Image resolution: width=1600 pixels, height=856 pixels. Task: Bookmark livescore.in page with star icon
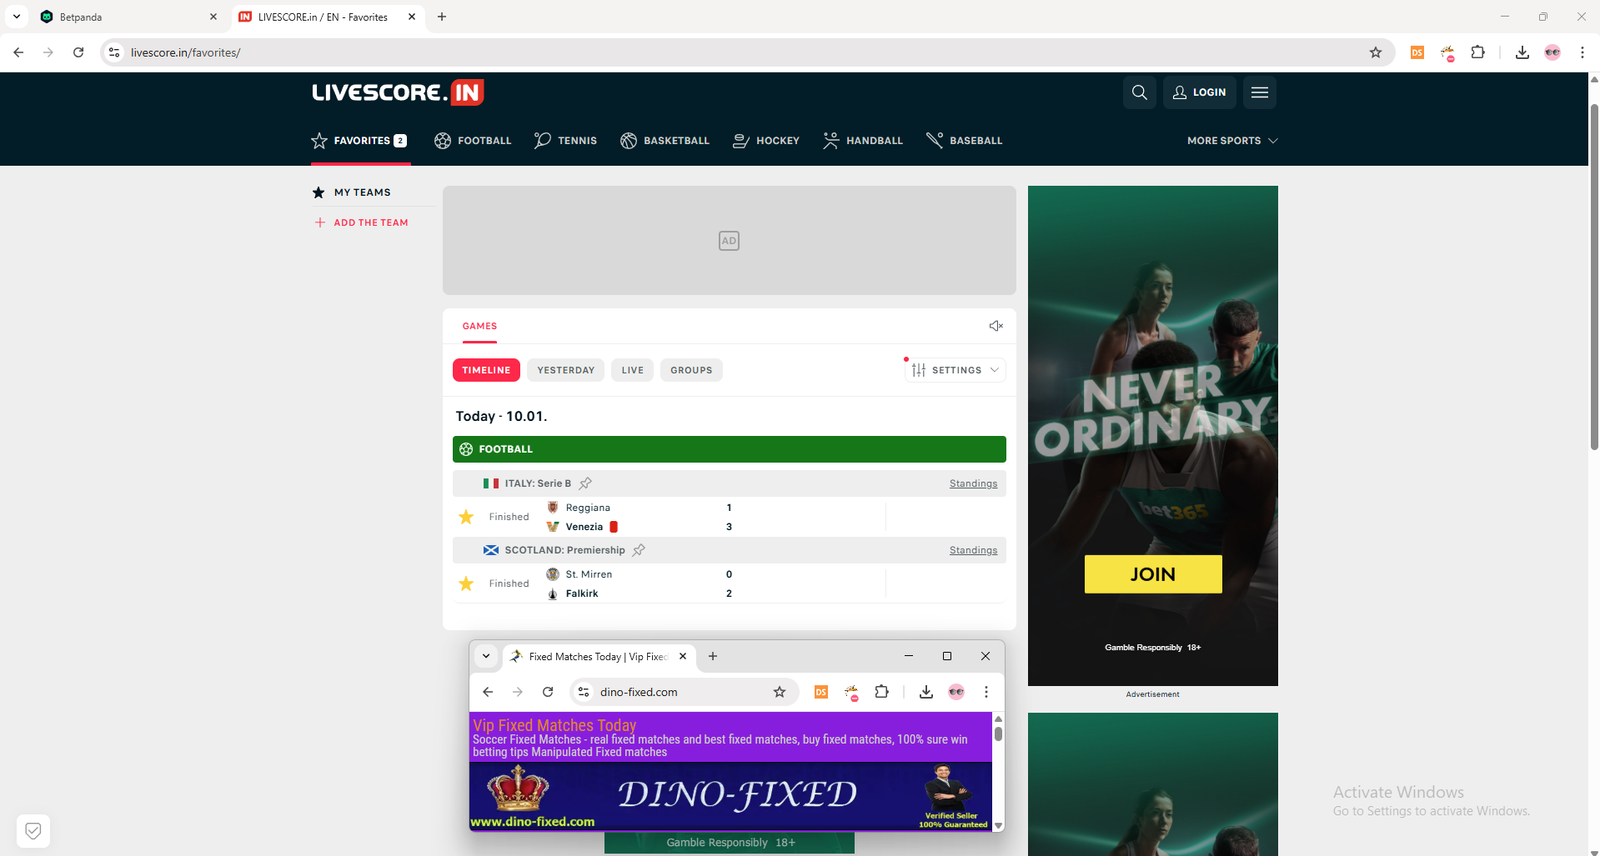click(1375, 53)
